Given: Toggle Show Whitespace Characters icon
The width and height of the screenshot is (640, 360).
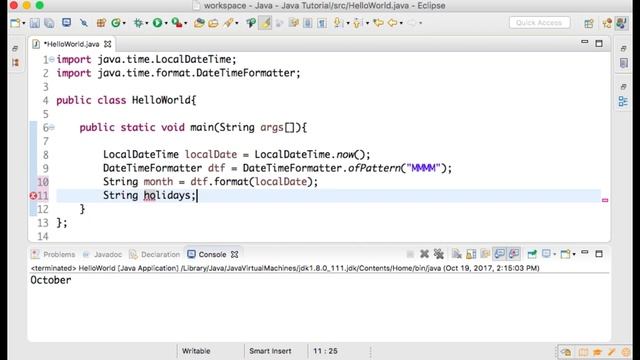Looking at the screenshot, I should pyautogui.click(x=322, y=23).
